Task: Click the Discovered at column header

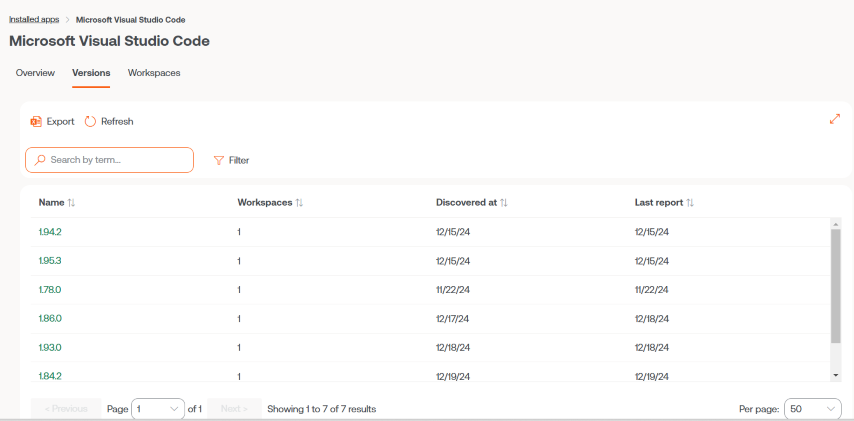Action: click(x=466, y=203)
